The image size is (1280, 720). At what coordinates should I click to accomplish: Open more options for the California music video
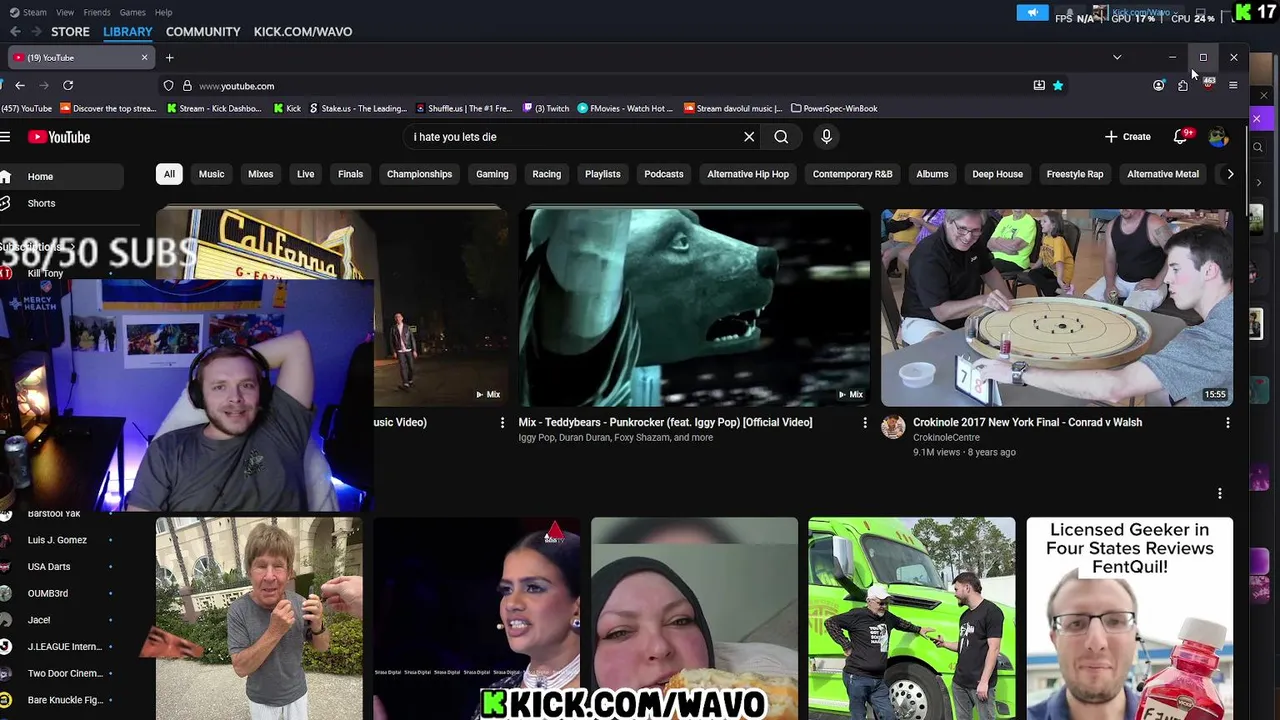(x=502, y=423)
